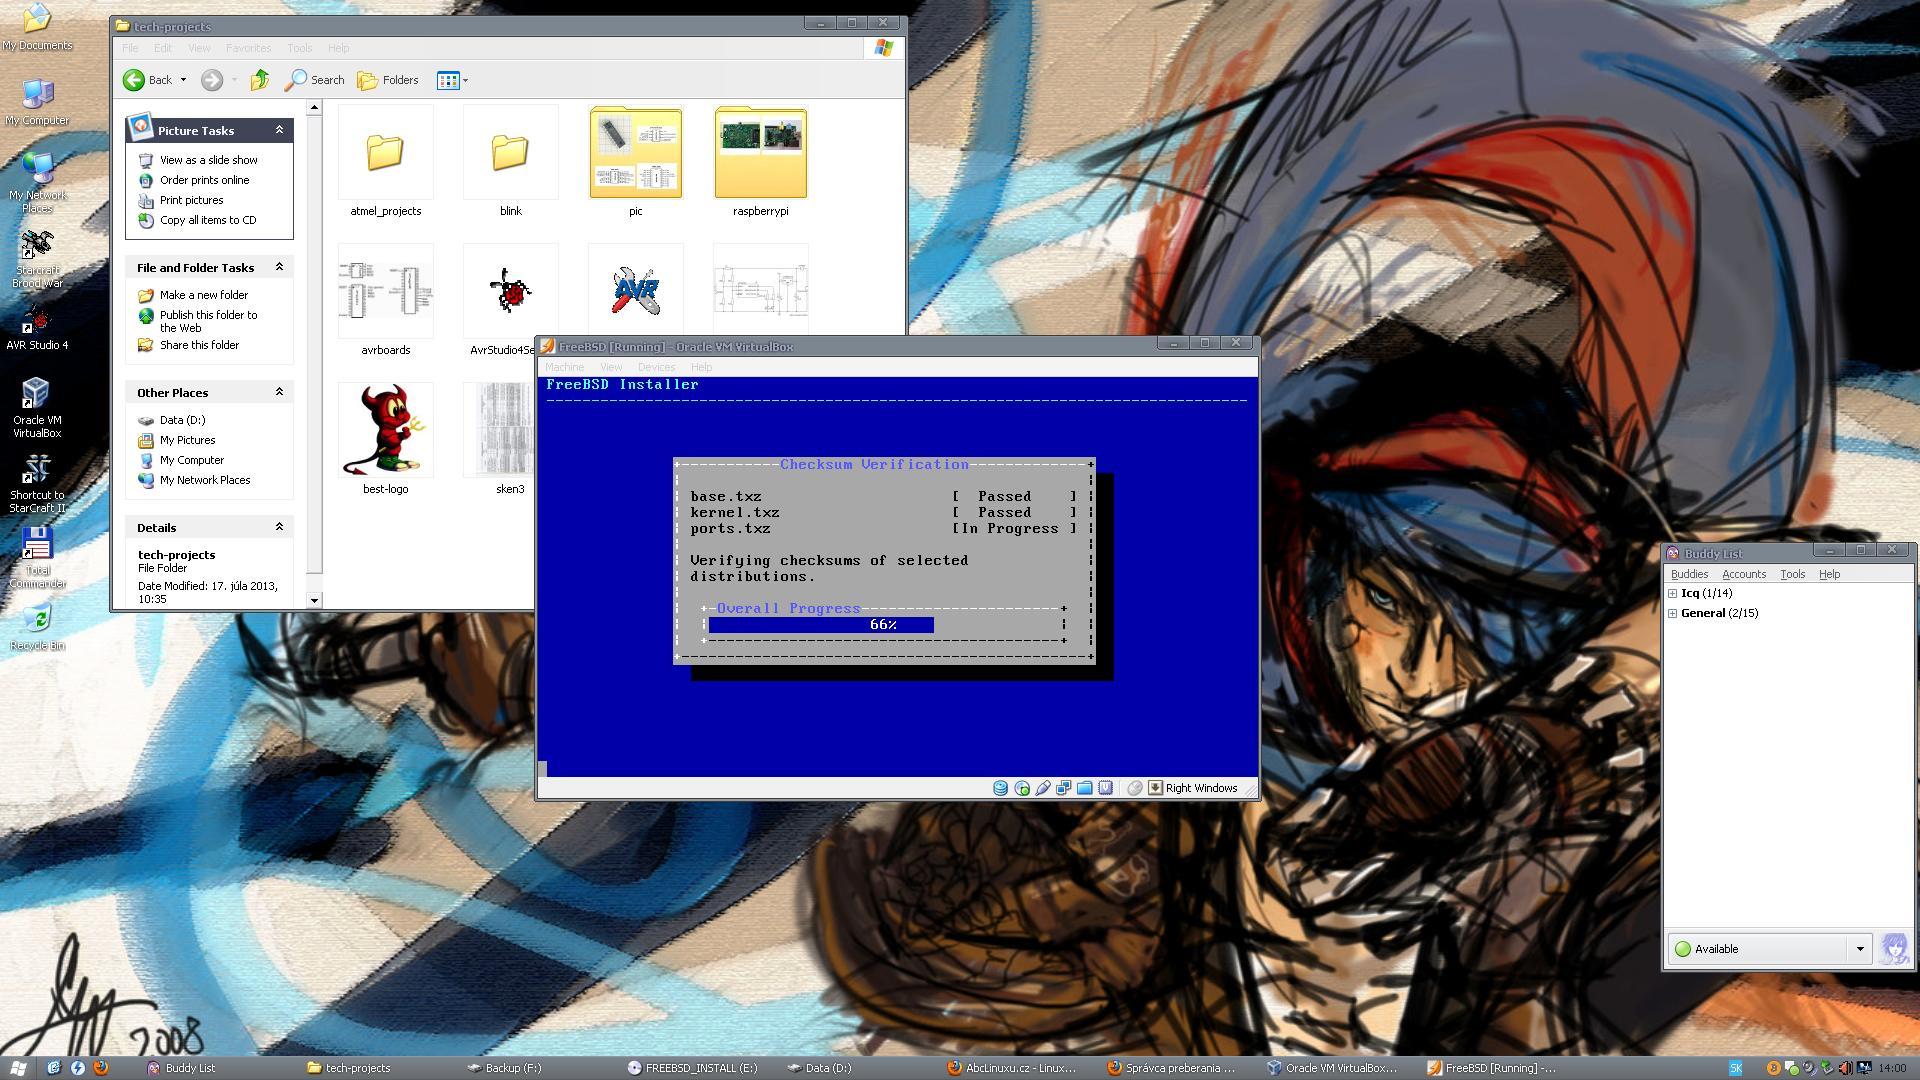
Task: Click Order prints online link
Action: [204, 180]
